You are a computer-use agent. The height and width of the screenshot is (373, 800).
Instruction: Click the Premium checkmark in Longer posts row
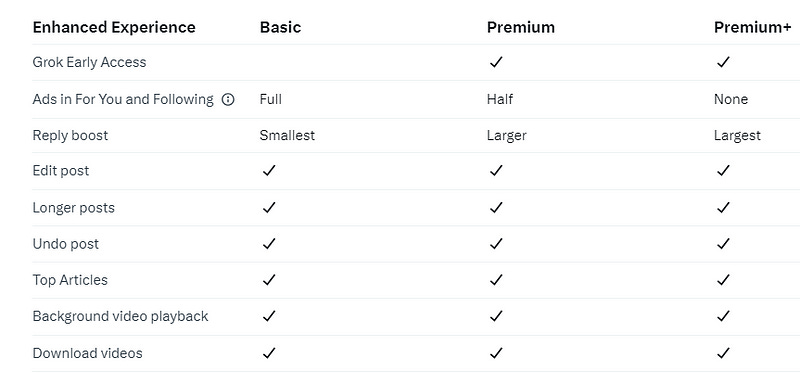tap(495, 207)
